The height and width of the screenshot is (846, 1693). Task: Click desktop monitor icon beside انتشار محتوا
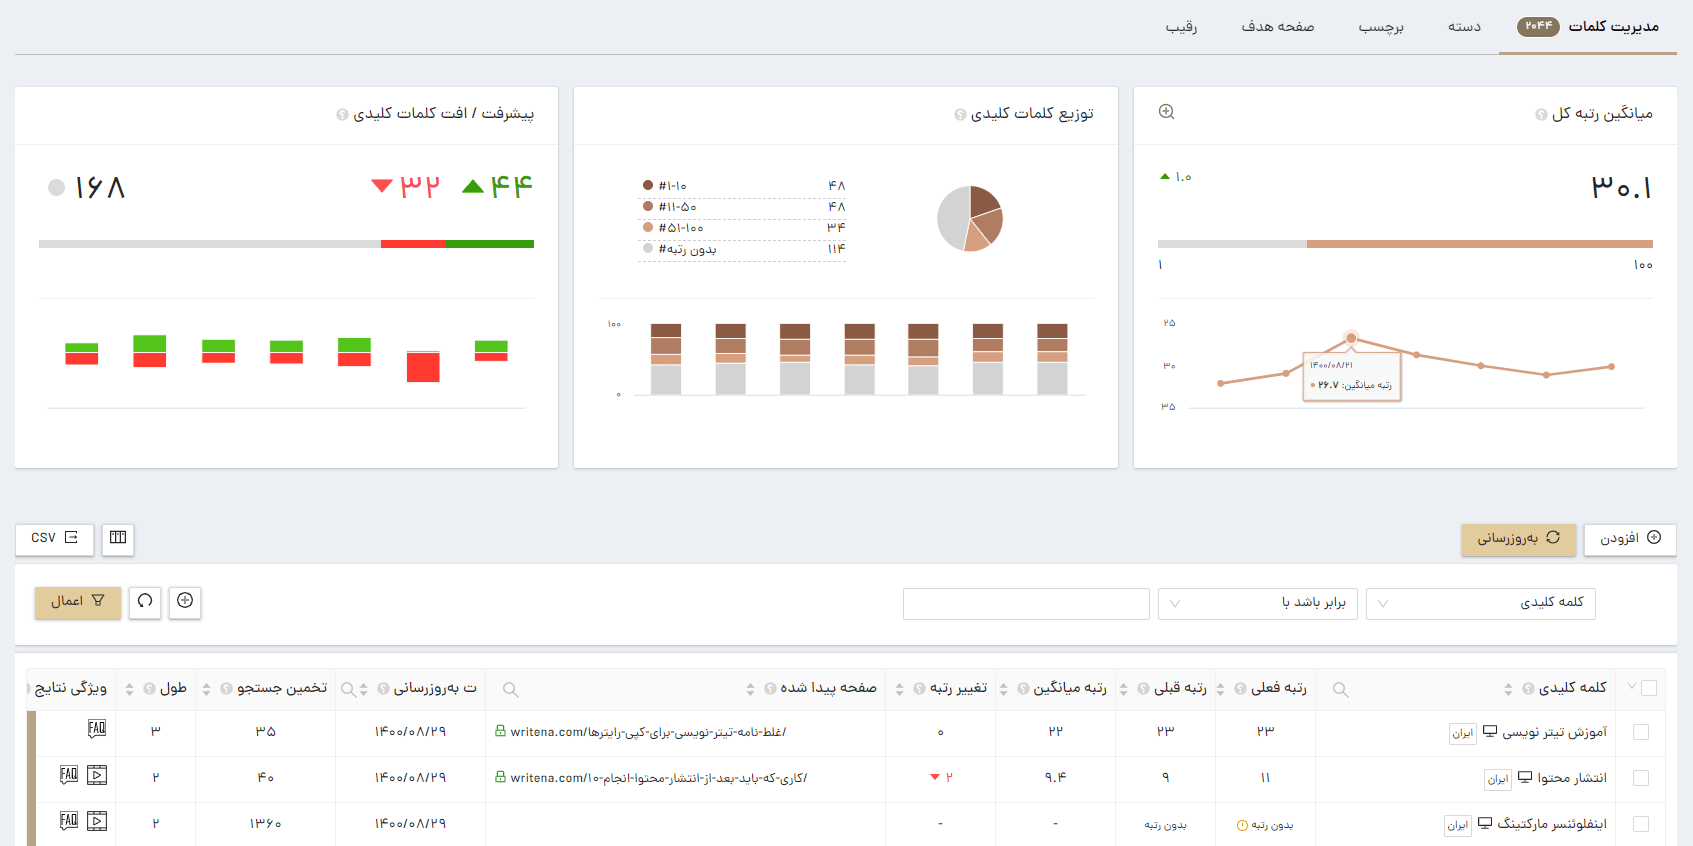(x=1525, y=777)
